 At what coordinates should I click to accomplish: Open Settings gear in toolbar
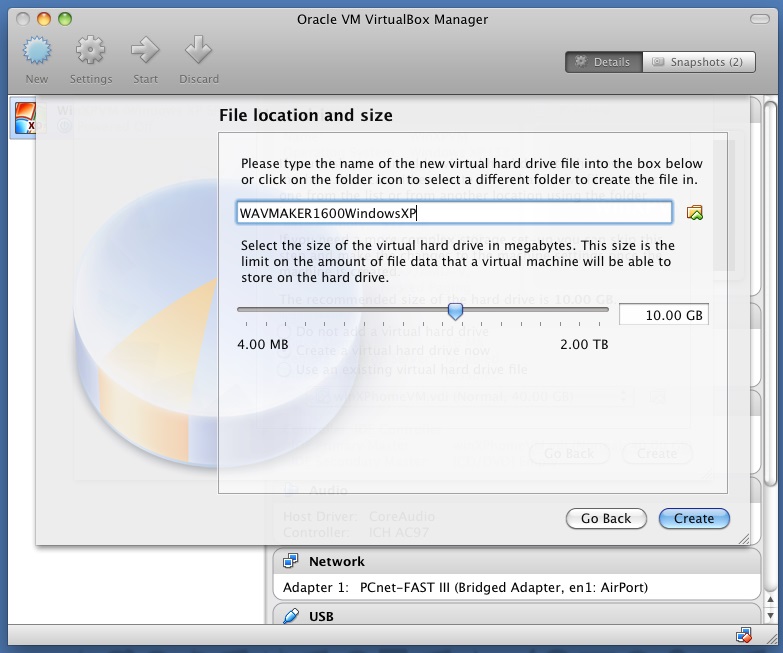90,50
